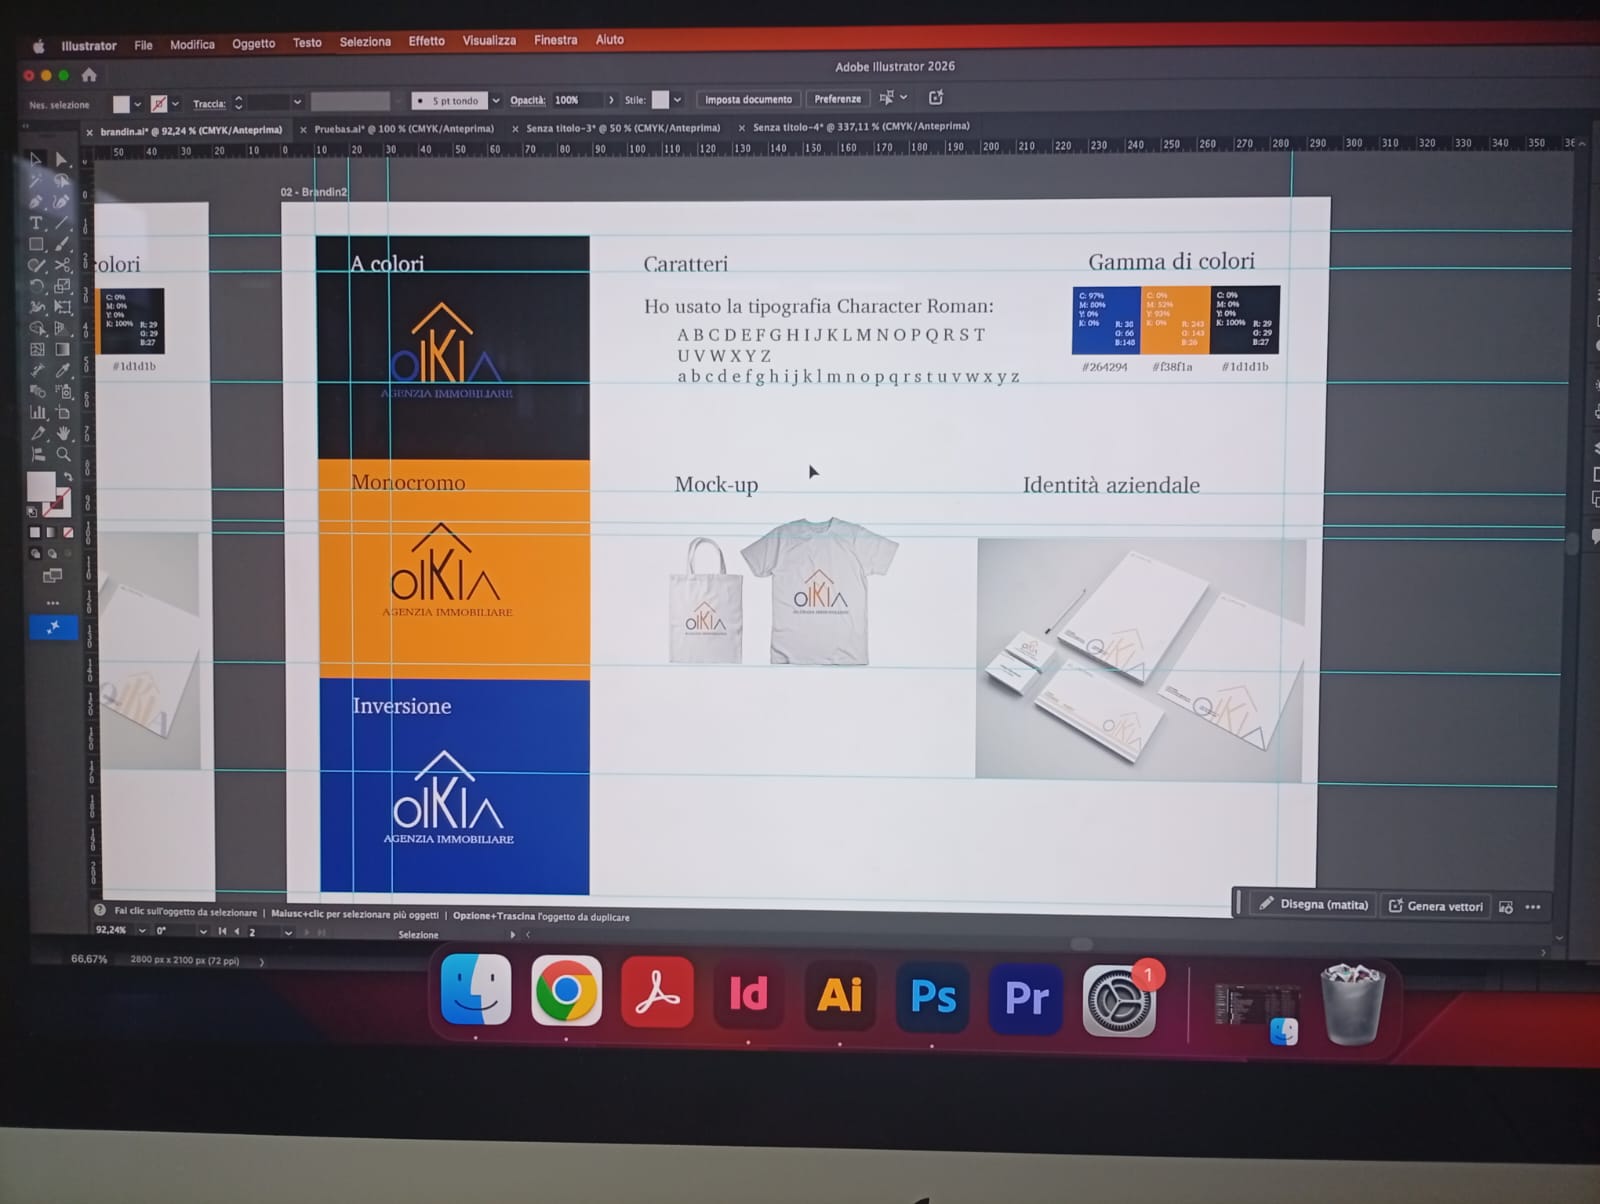Open the 5 pt tondo brush dropdown
Image resolution: width=1600 pixels, height=1204 pixels.
click(495, 101)
